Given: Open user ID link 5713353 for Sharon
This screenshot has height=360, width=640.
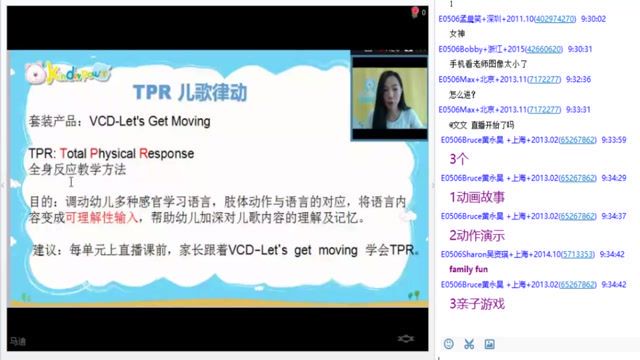Looking at the screenshot, I should coord(578,254).
